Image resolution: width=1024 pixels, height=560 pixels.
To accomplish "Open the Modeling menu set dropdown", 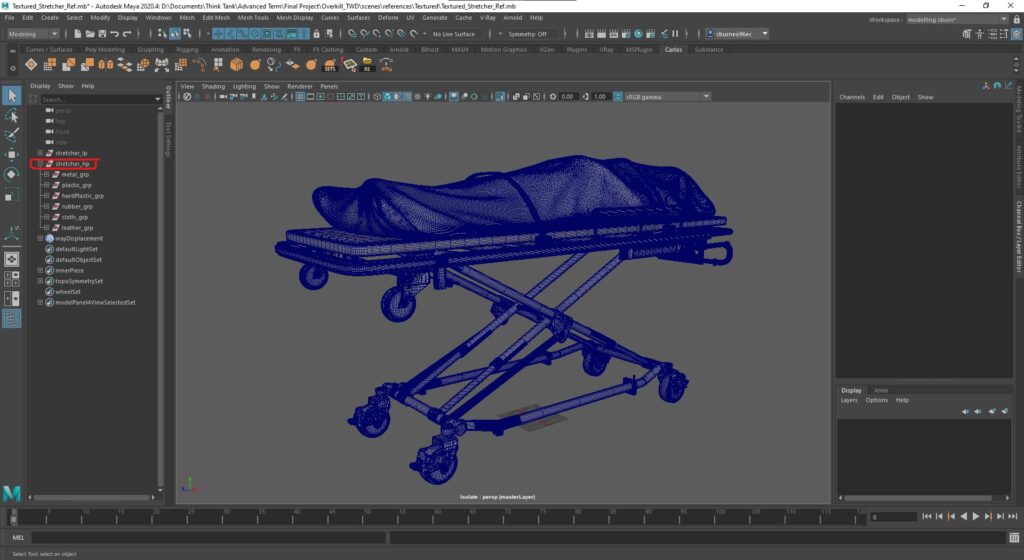I will click(33, 34).
